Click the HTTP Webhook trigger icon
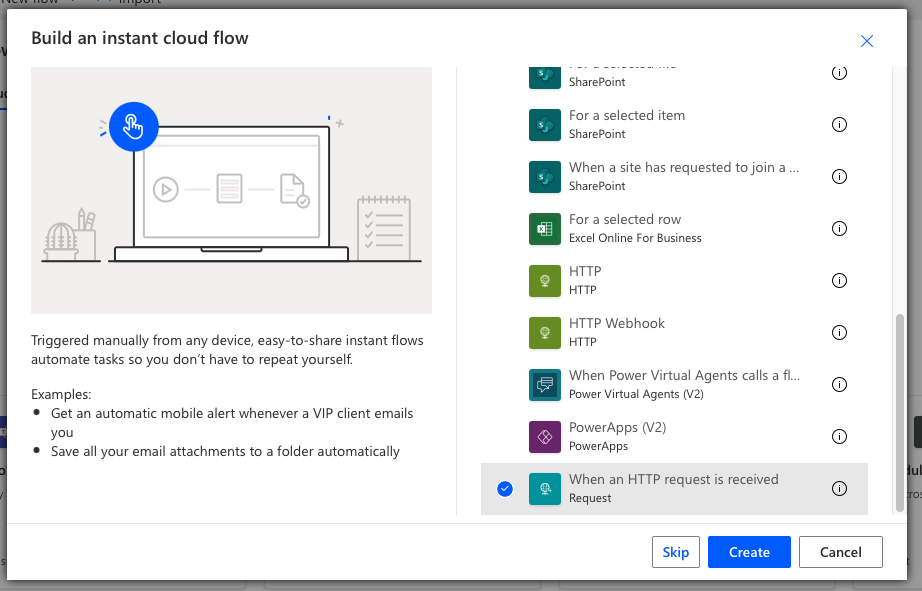 (544, 333)
